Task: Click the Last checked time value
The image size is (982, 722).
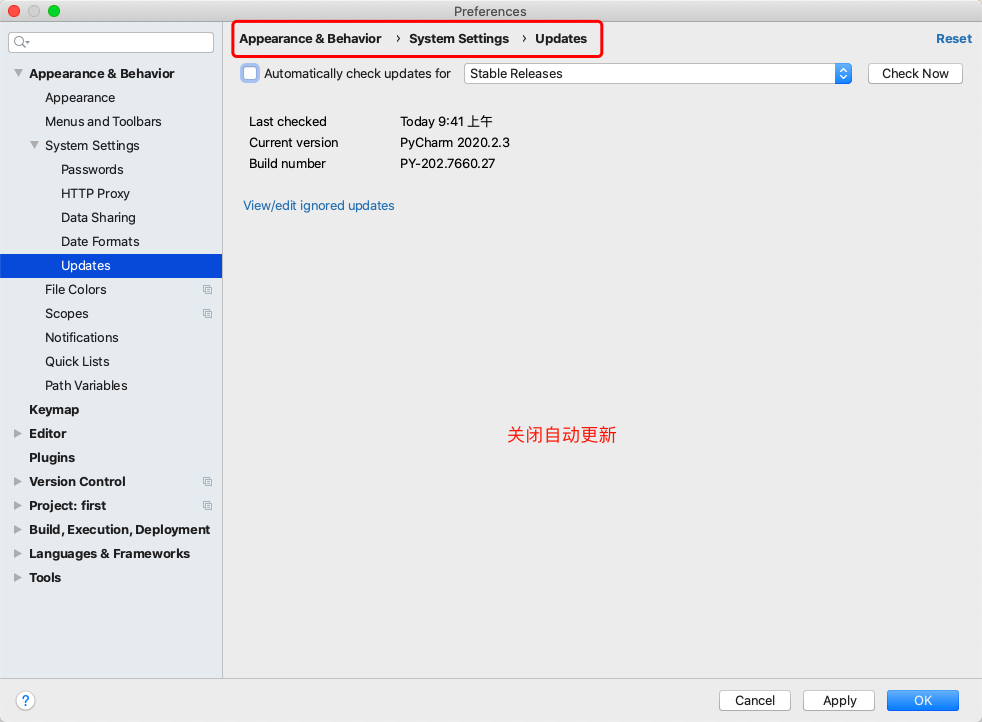Action: (446, 121)
